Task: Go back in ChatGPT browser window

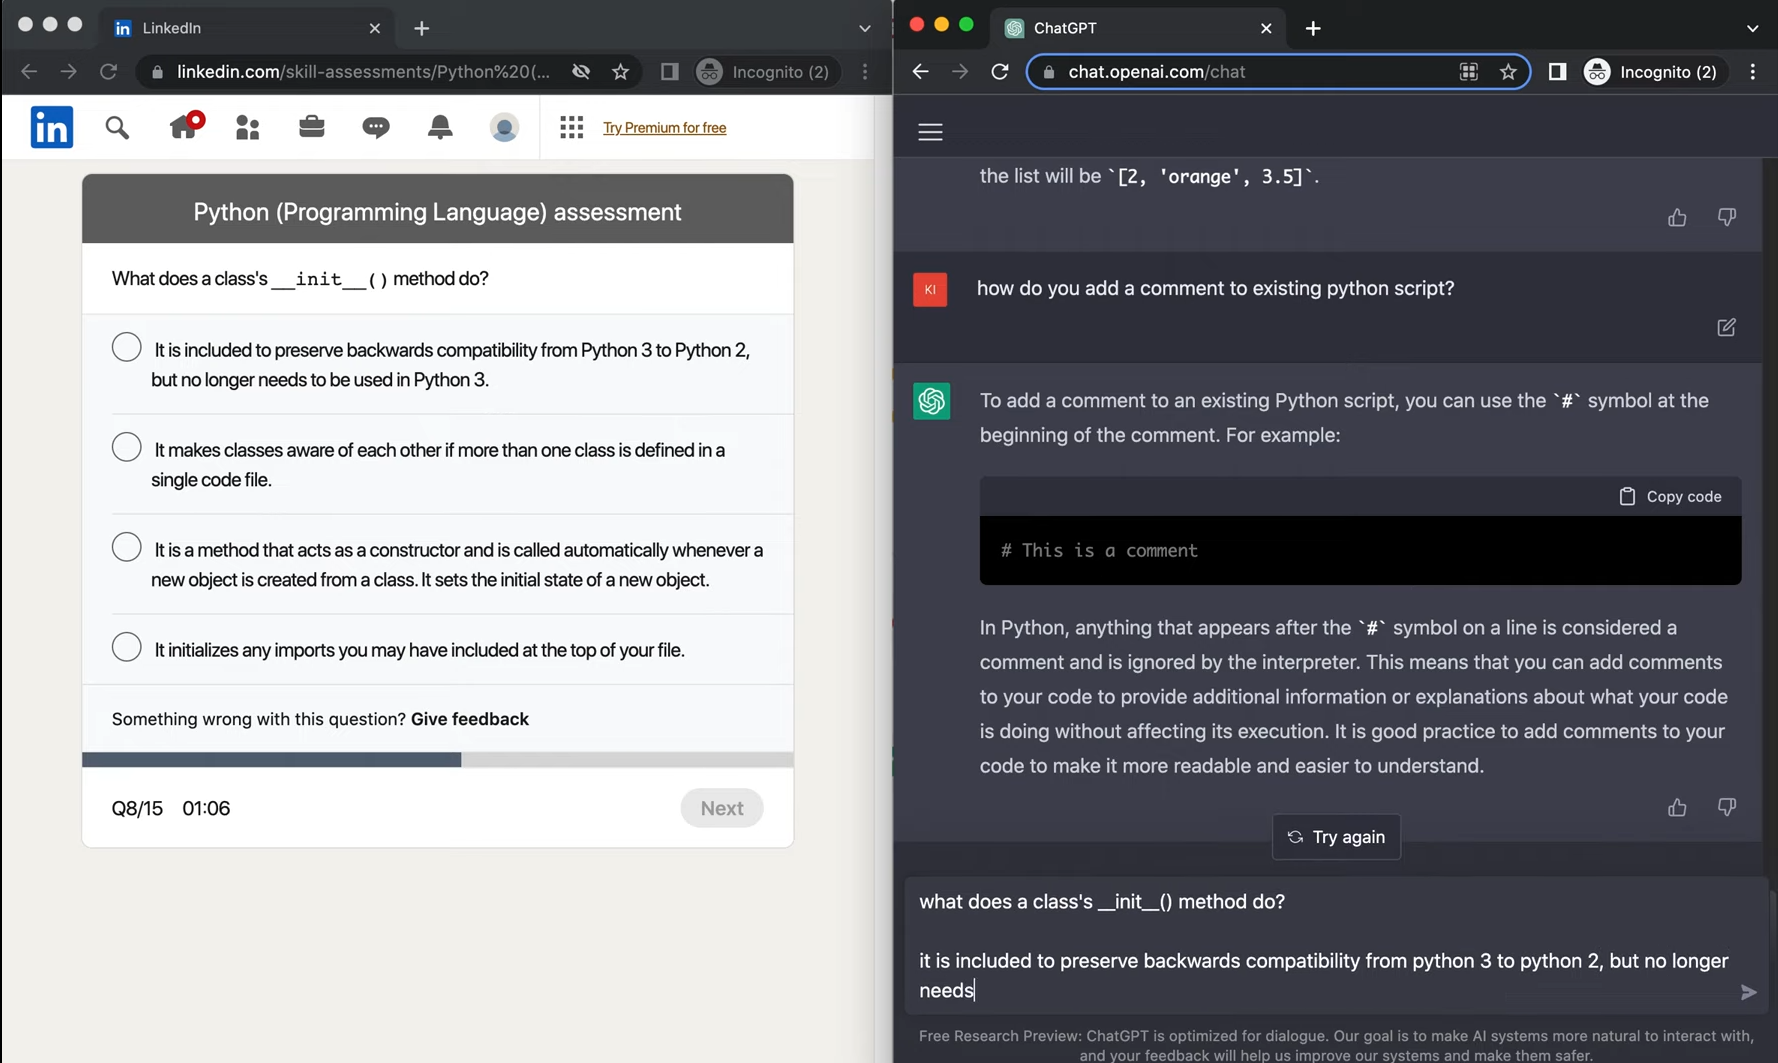Action: [x=920, y=72]
